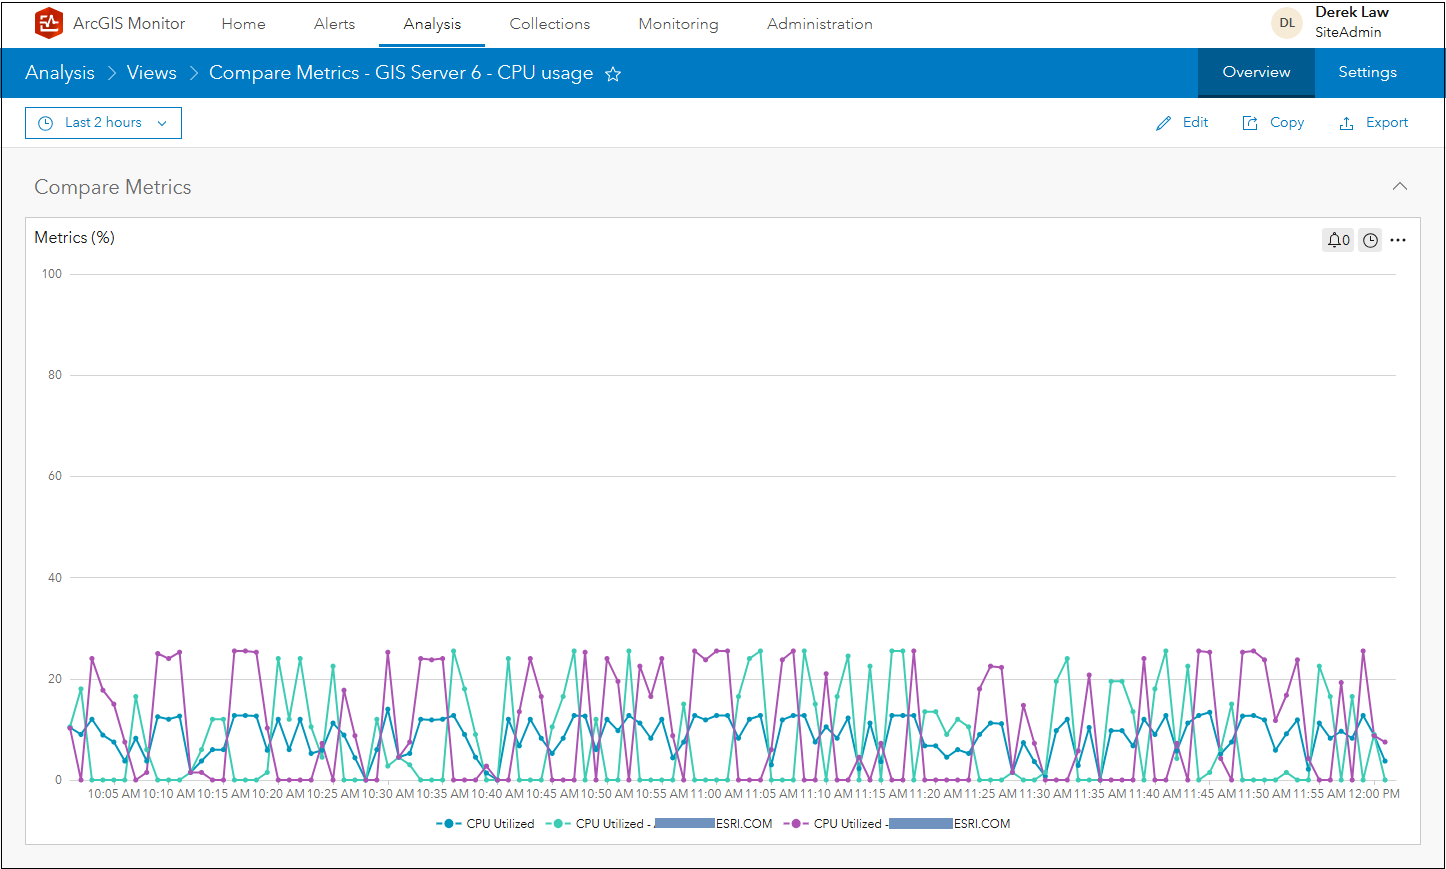The image size is (1446, 869).
Task: Collapse the Compare Metrics section
Action: 1400,186
